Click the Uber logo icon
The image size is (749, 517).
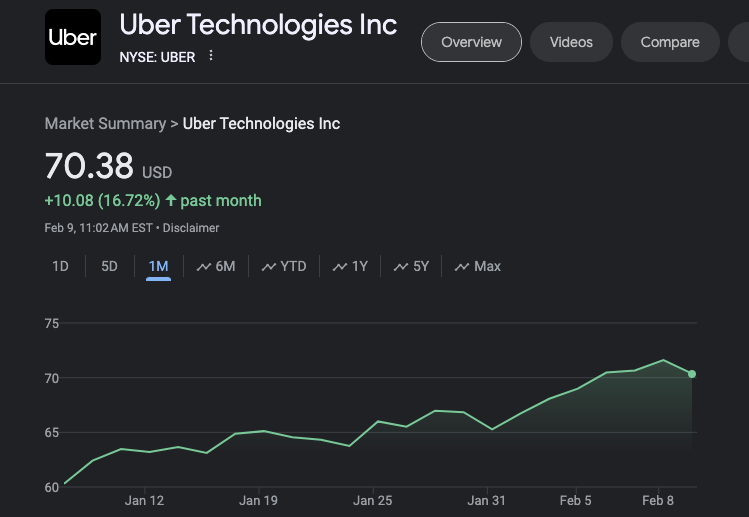point(72,38)
